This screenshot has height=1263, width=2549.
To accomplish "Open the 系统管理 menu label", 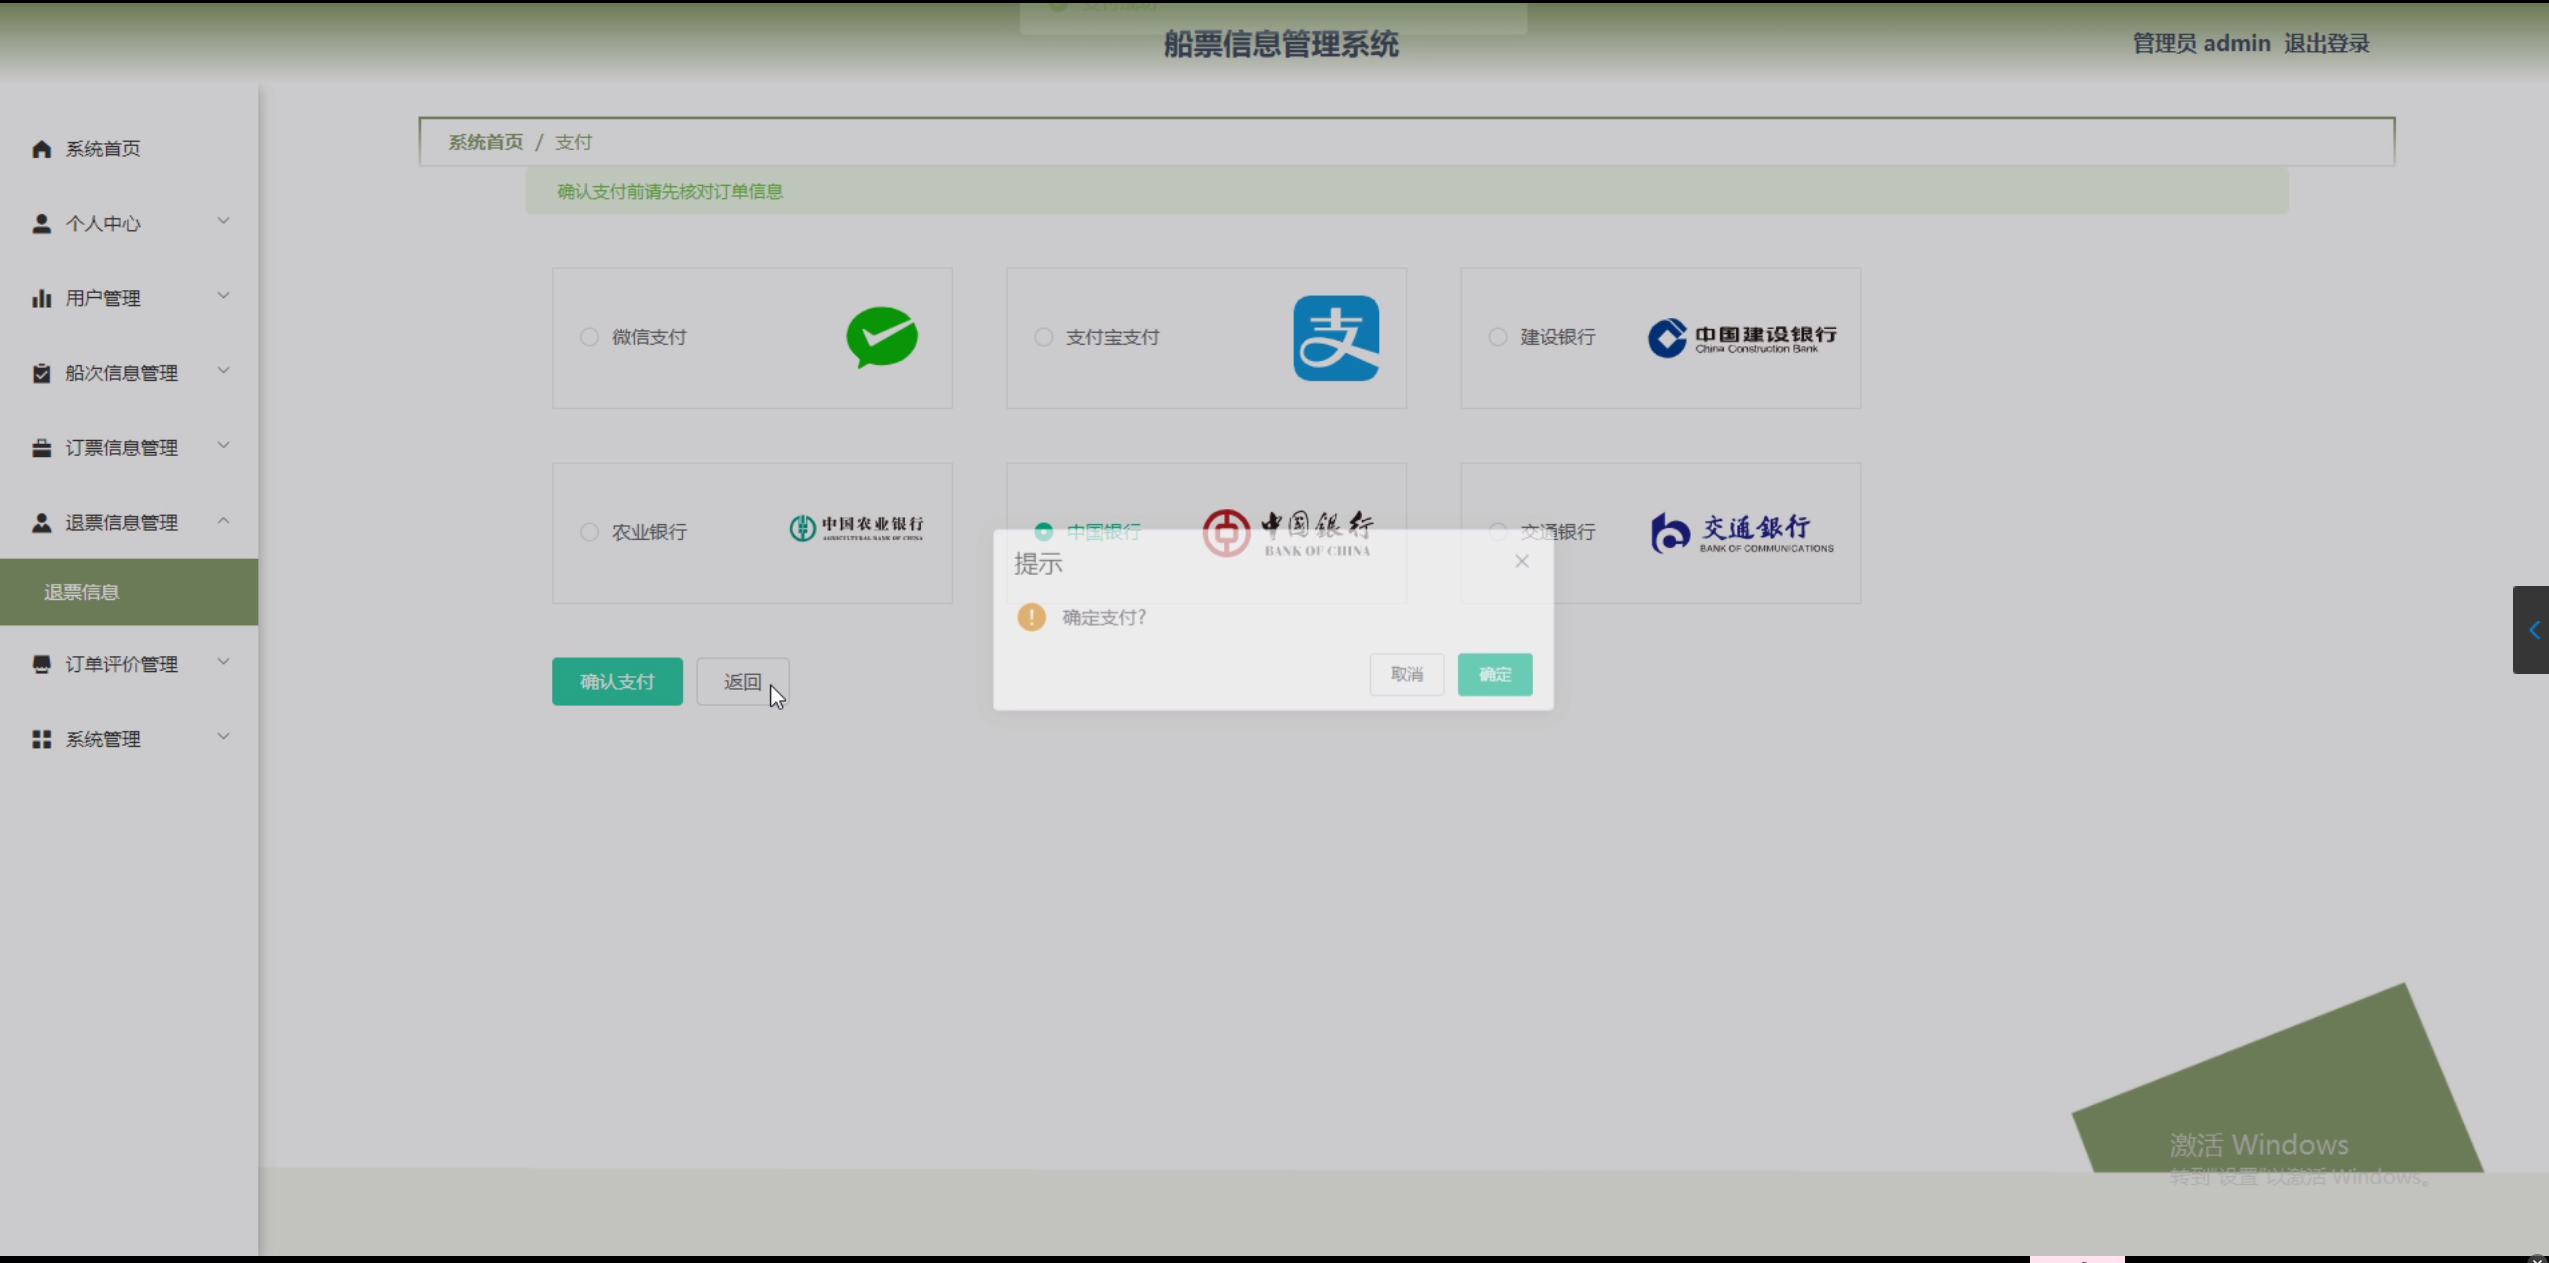I will (x=103, y=739).
